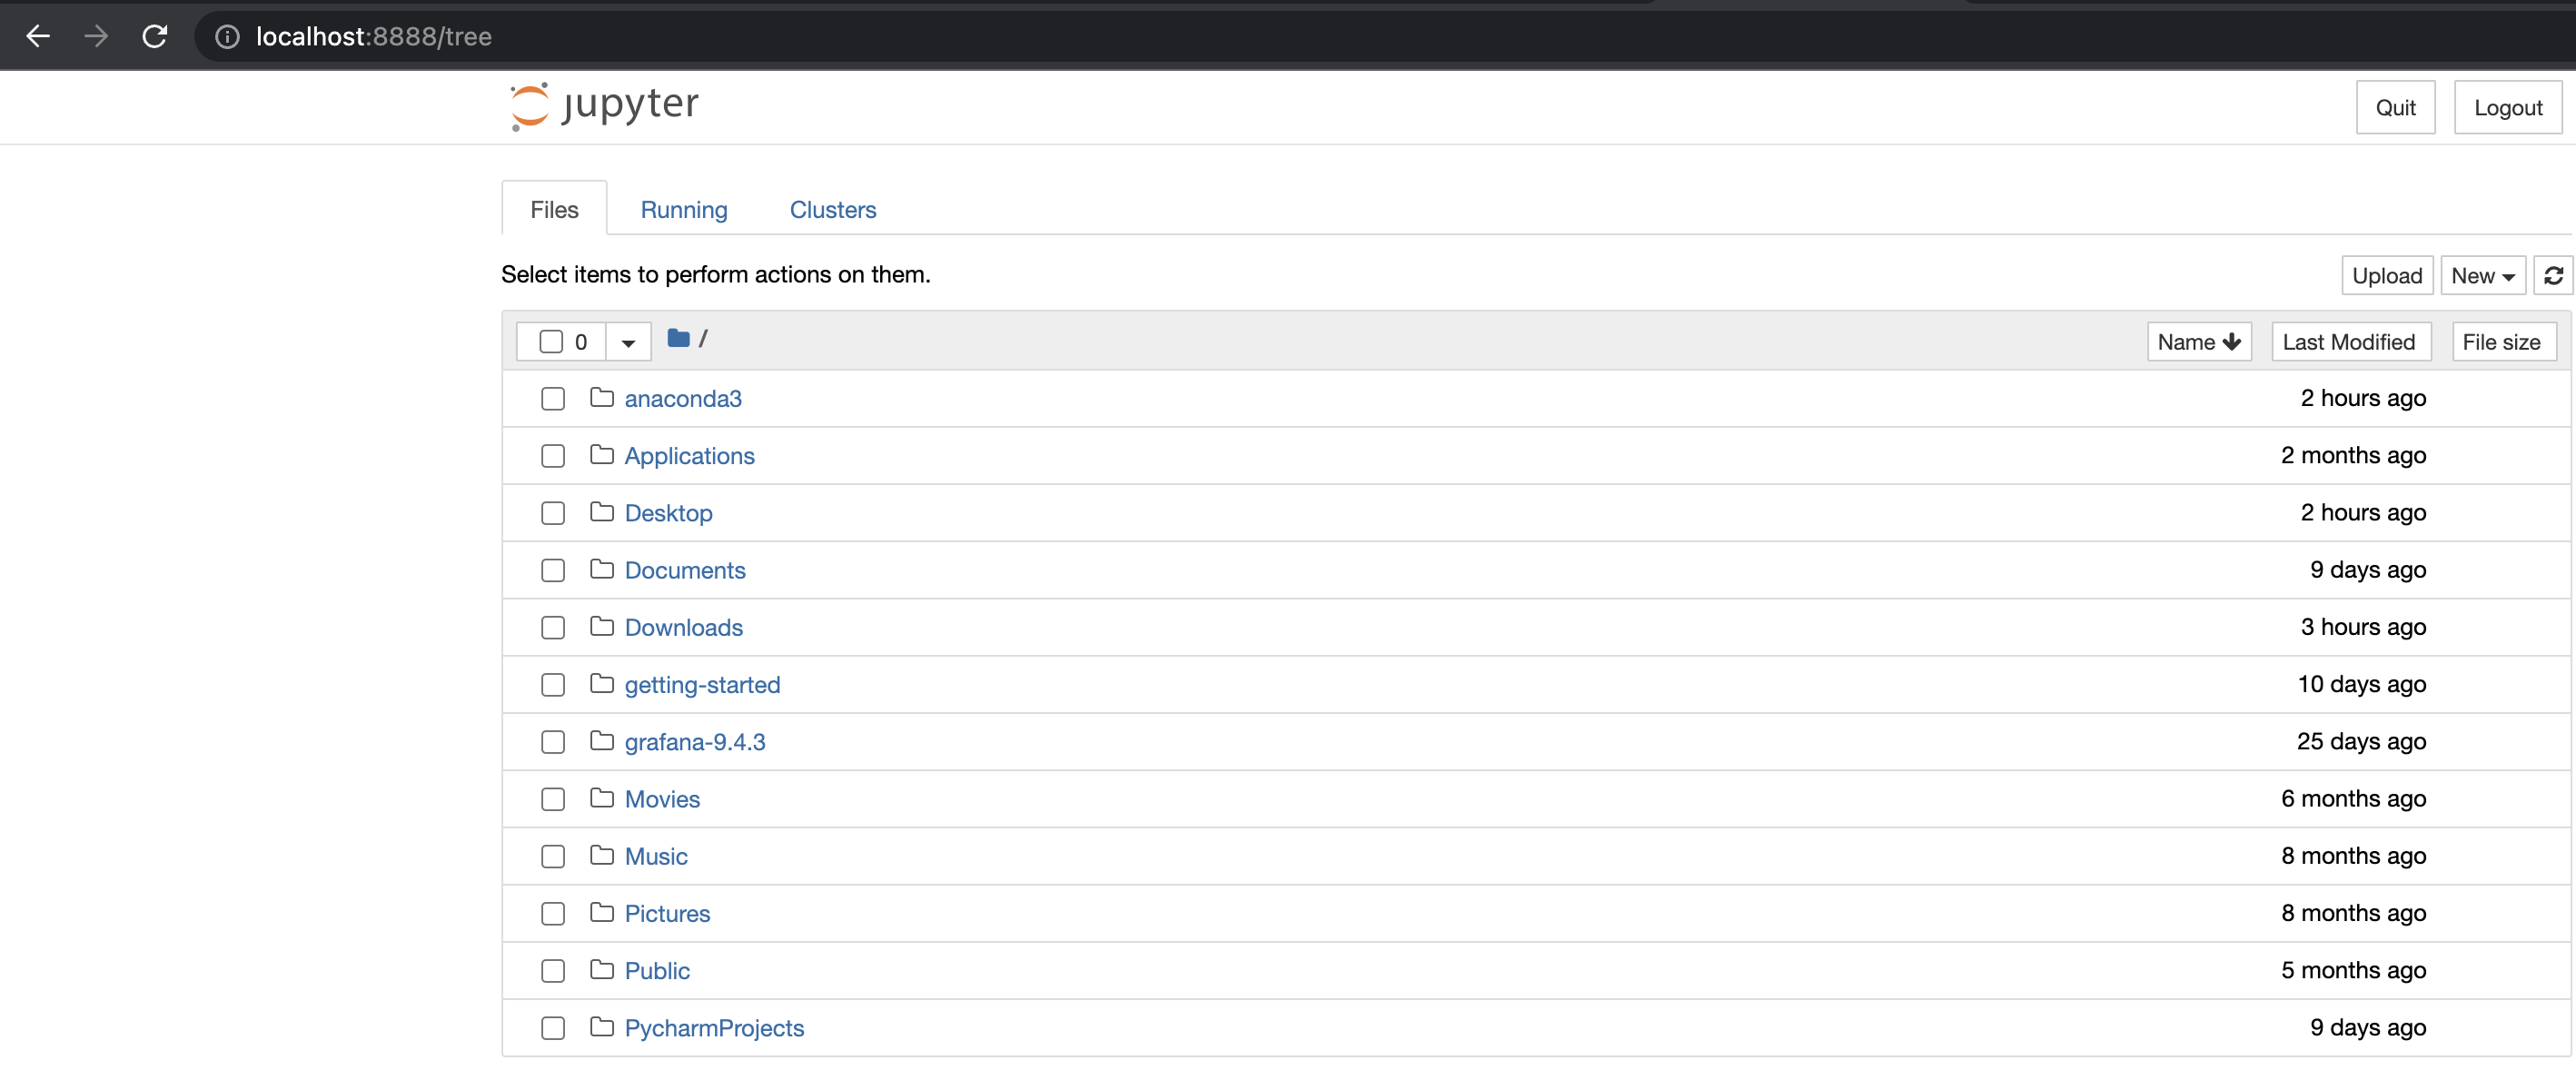Open the PycharmProjects folder link
The width and height of the screenshot is (2576, 1070).
click(713, 1028)
